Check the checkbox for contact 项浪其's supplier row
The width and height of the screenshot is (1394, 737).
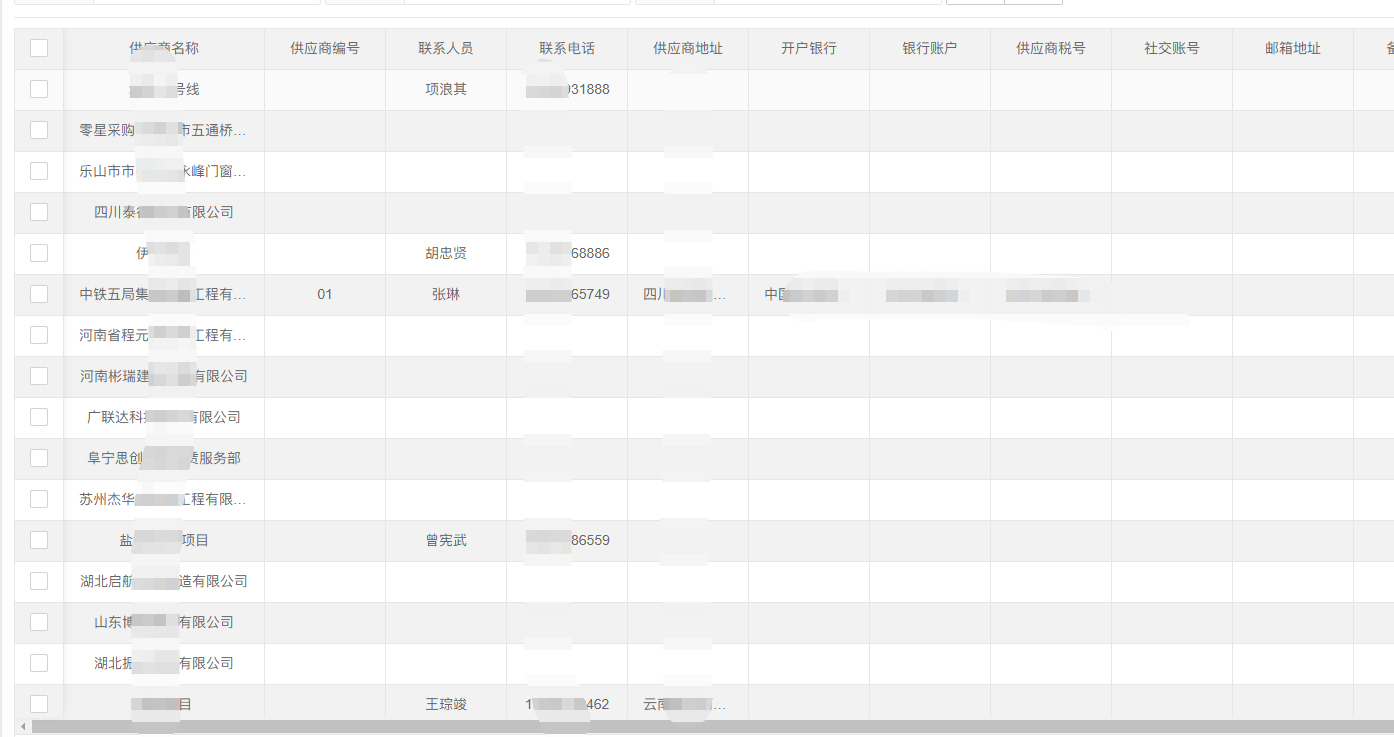(x=38, y=89)
